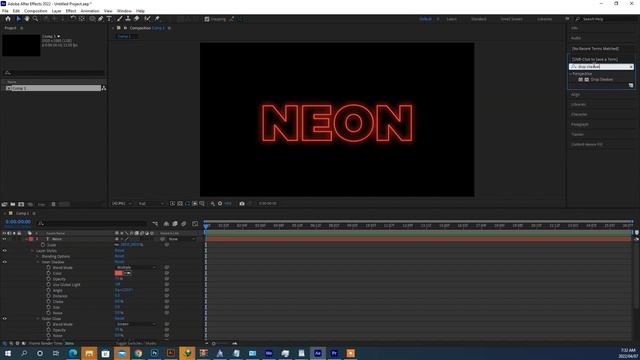640x360 pixels.
Task: Open Graph Editor icon in timeline
Action: point(195,224)
